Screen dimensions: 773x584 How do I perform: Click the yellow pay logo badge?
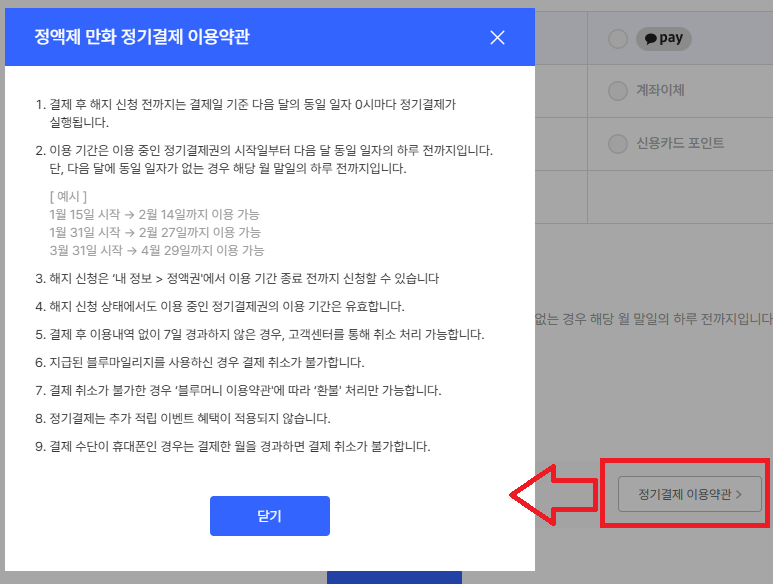(x=664, y=39)
